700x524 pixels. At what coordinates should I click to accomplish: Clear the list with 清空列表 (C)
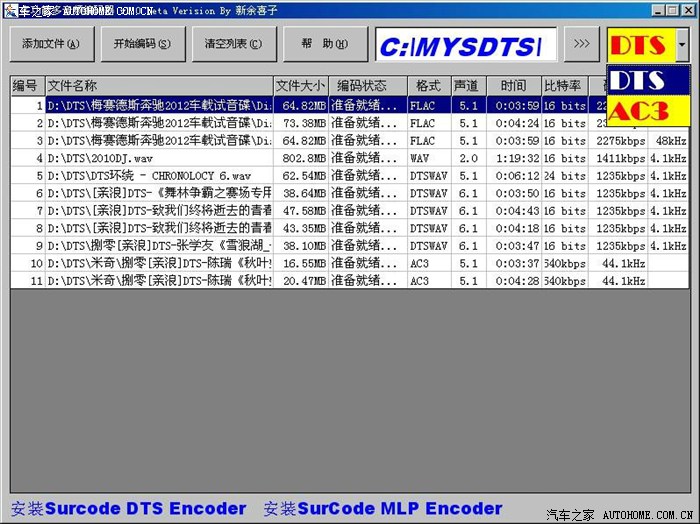[234, 44]
